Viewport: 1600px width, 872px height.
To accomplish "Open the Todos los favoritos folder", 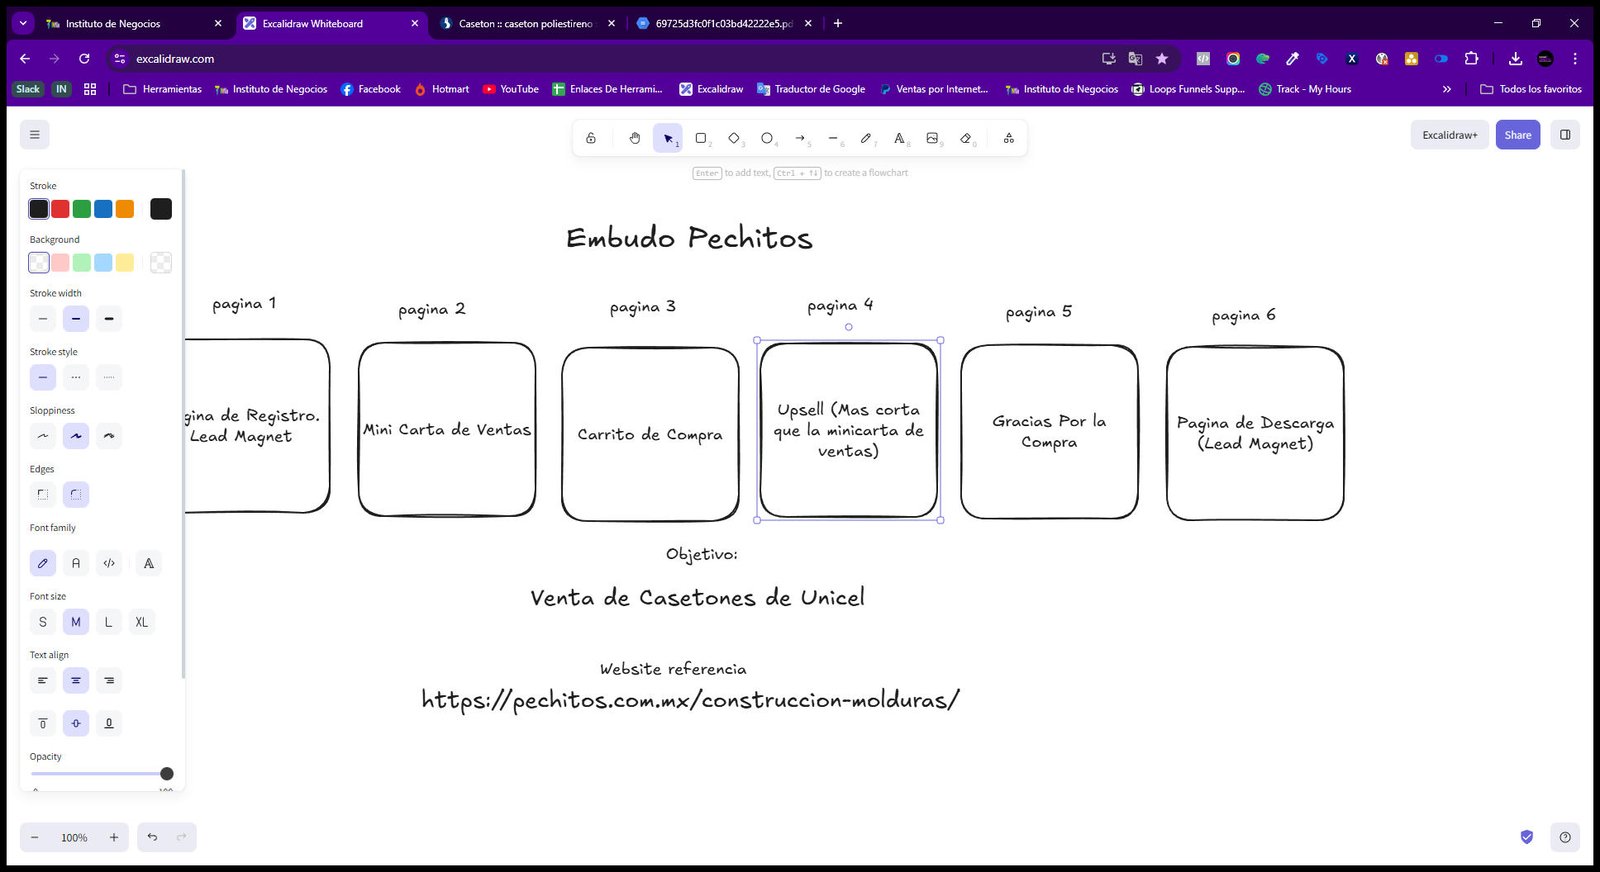I will [1531, 89].
